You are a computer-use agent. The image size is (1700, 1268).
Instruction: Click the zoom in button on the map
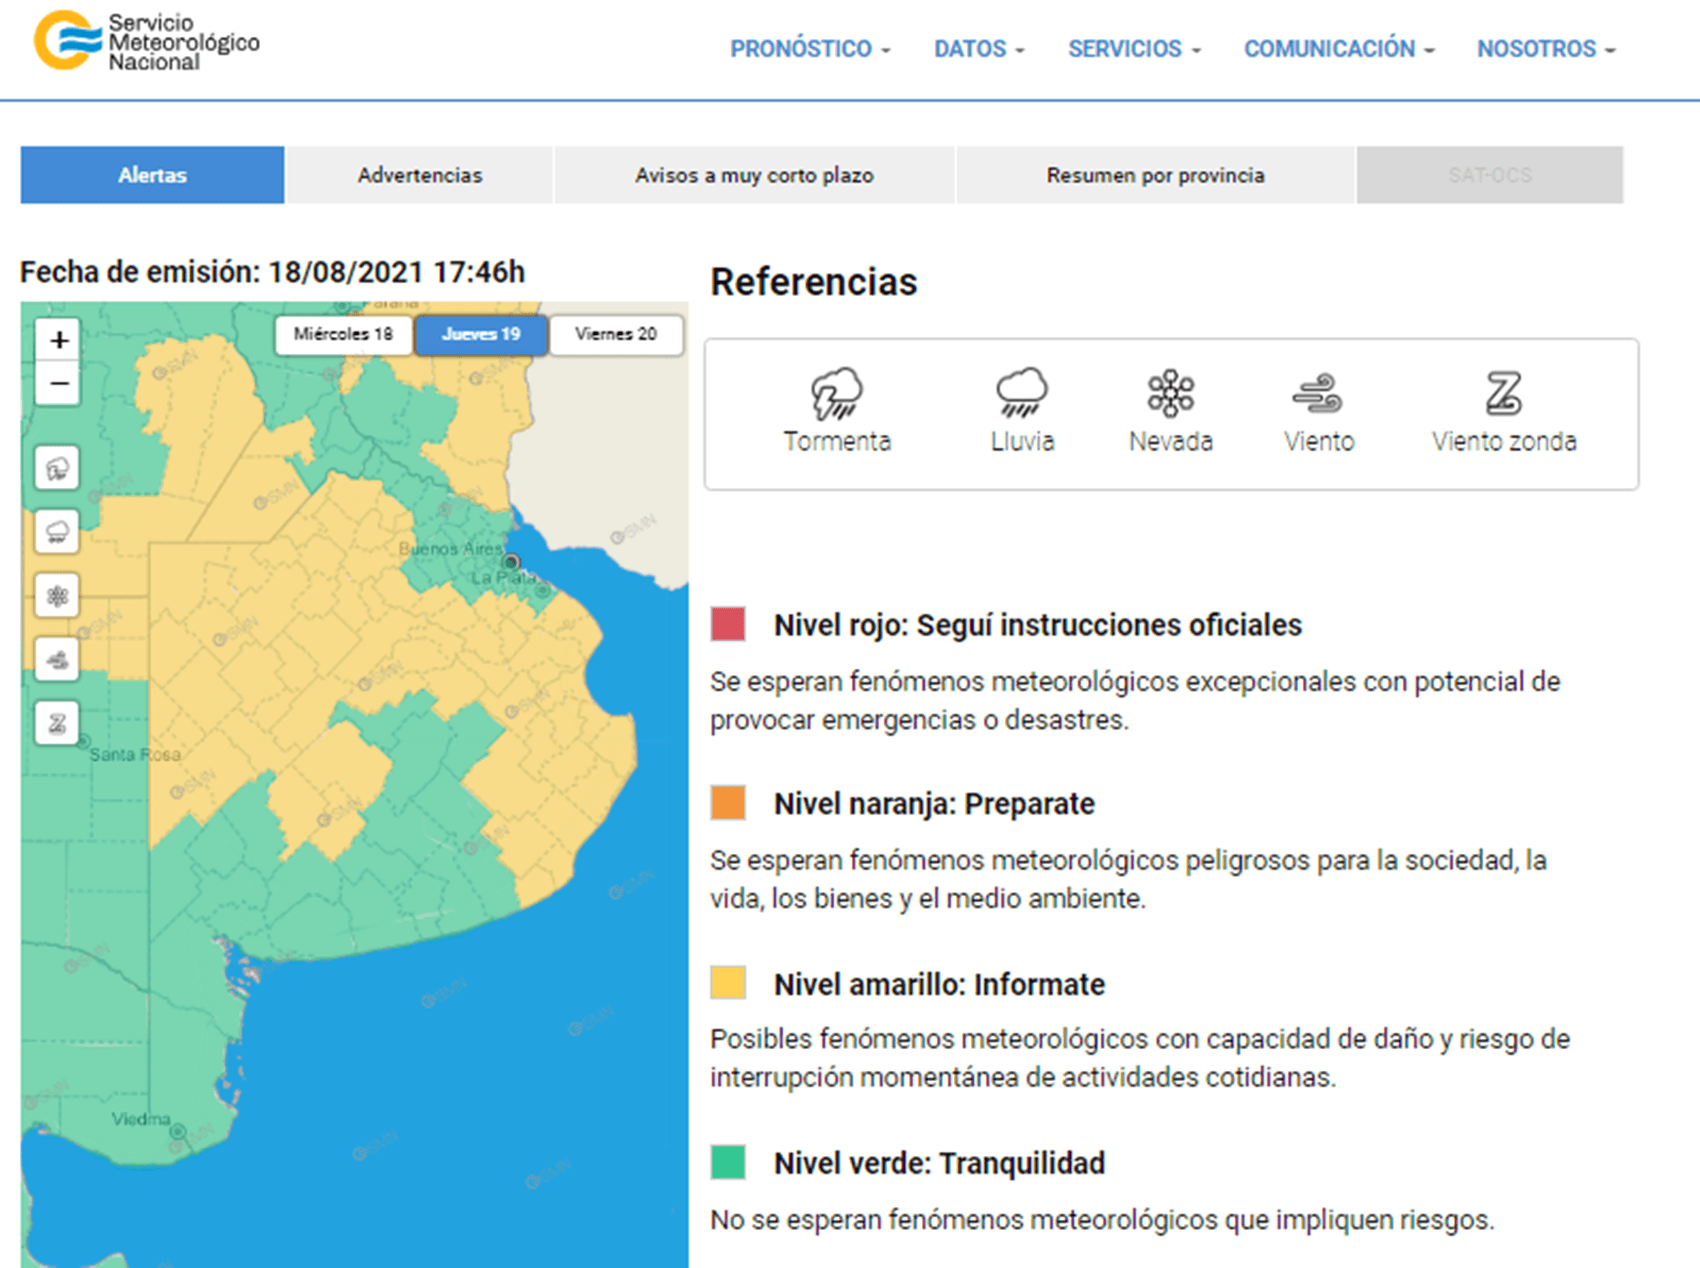57,340
